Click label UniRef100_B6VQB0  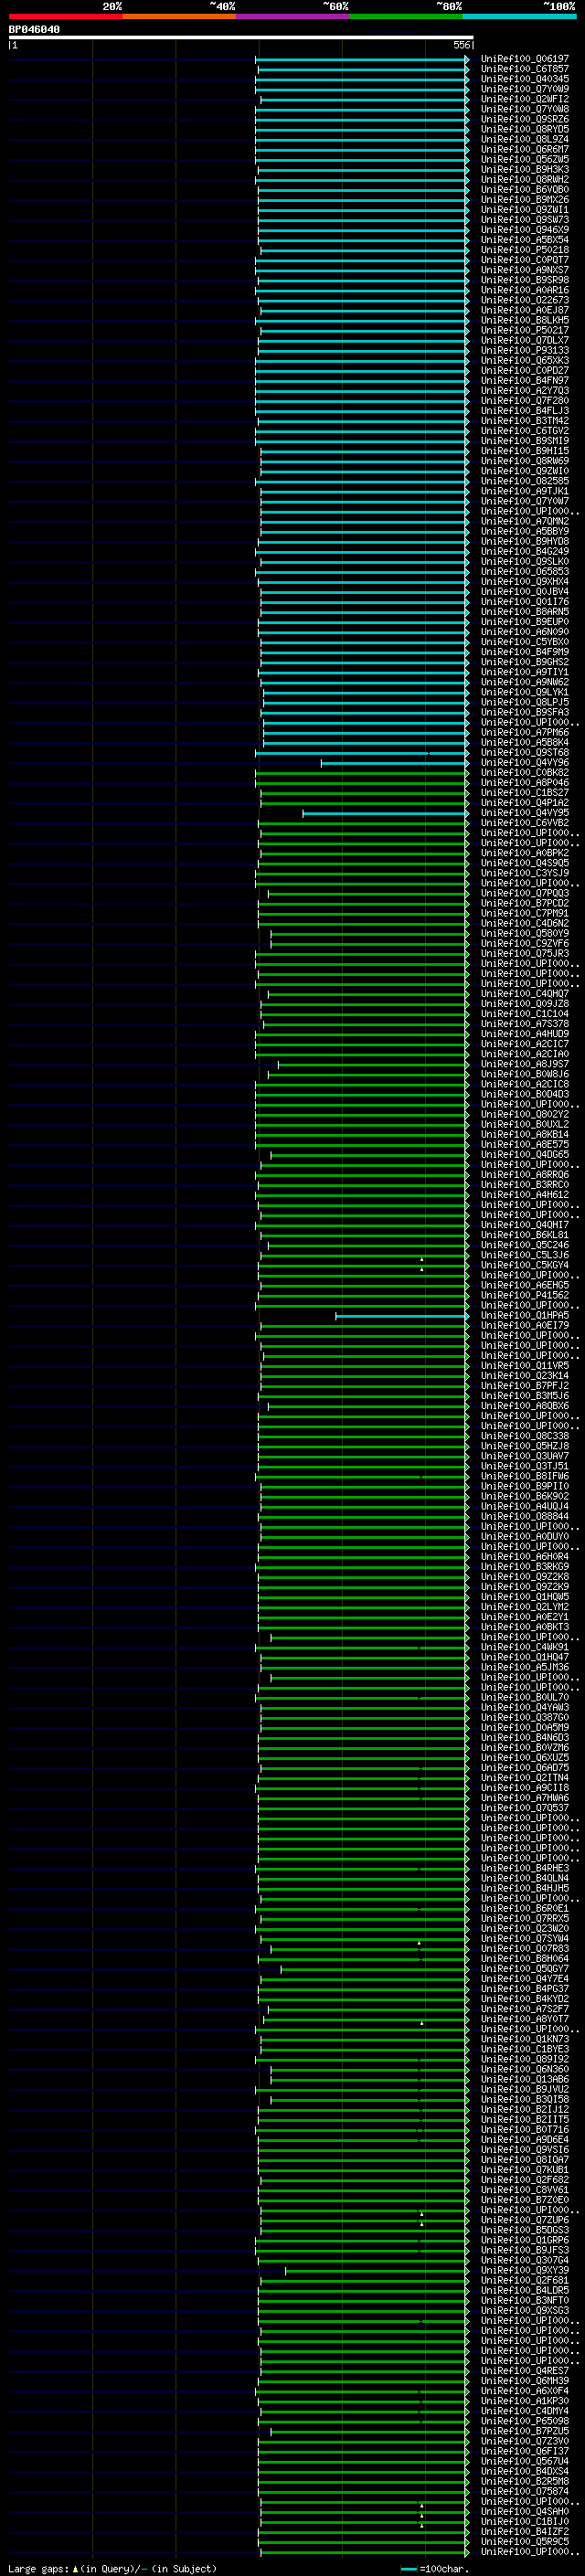pos(525,190)
